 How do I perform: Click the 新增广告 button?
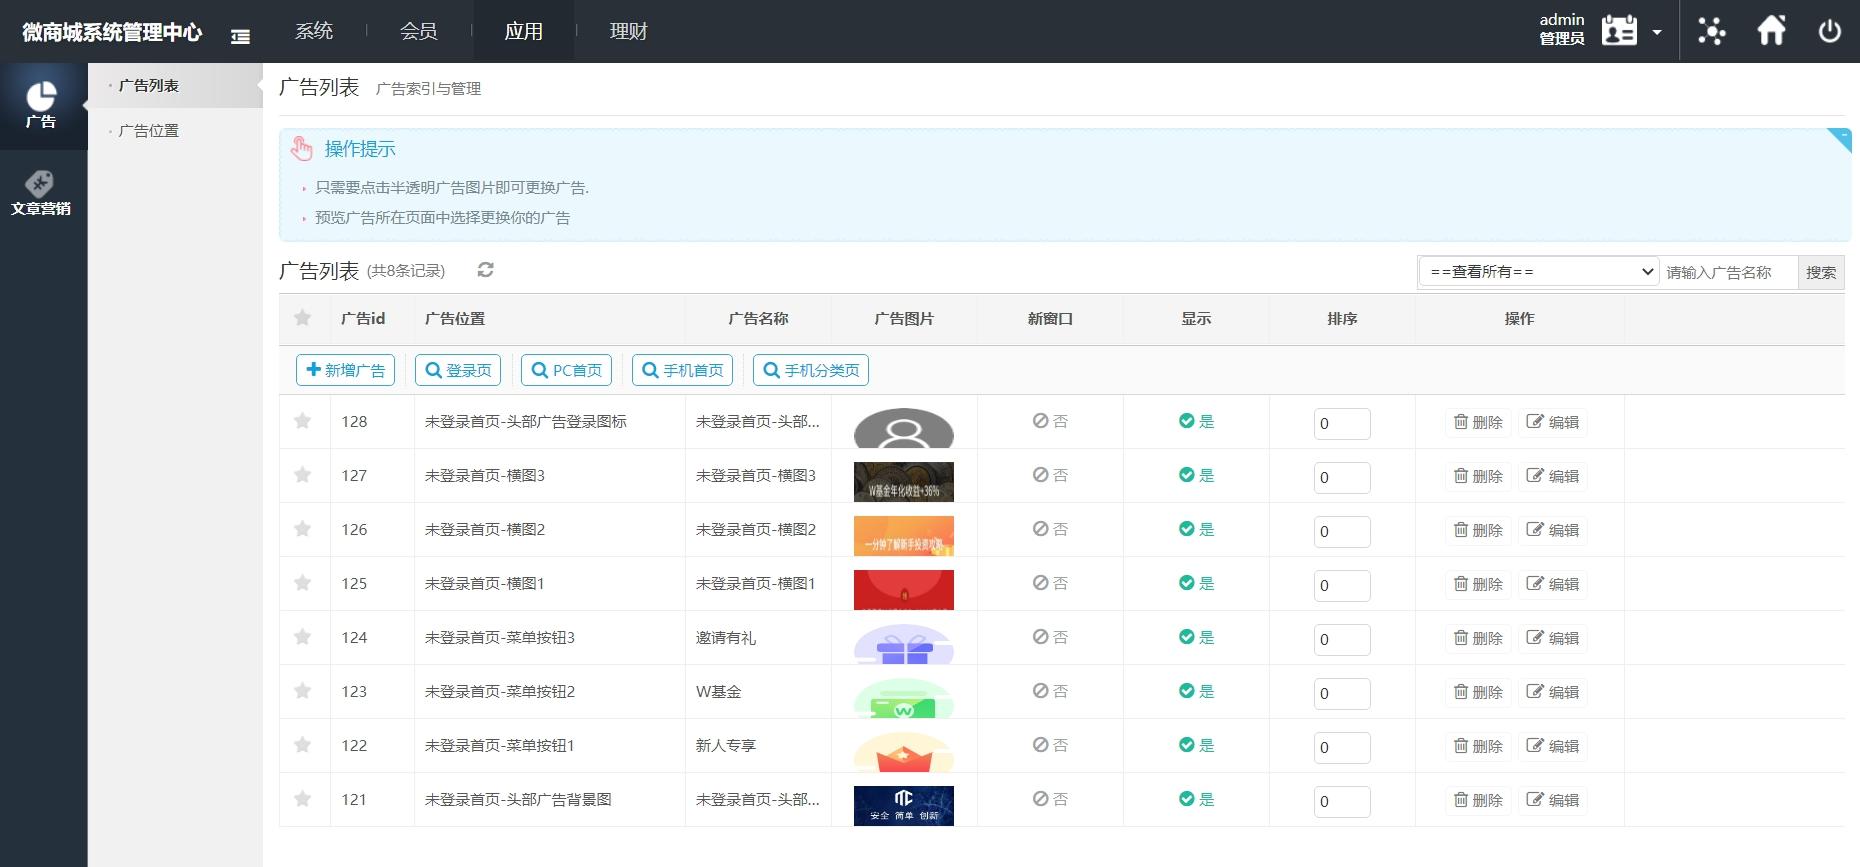(x=345, y=370)
